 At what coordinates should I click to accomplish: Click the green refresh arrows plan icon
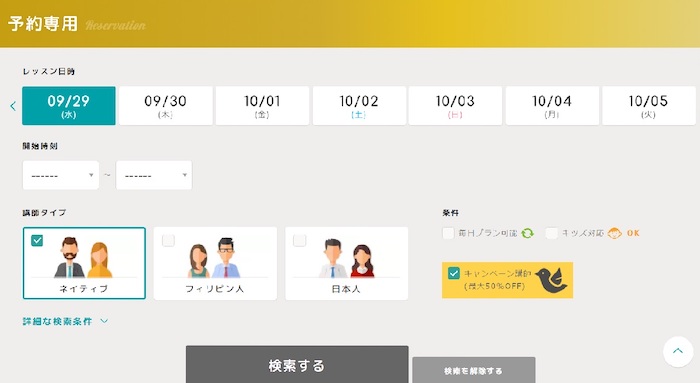coord(528,233)
